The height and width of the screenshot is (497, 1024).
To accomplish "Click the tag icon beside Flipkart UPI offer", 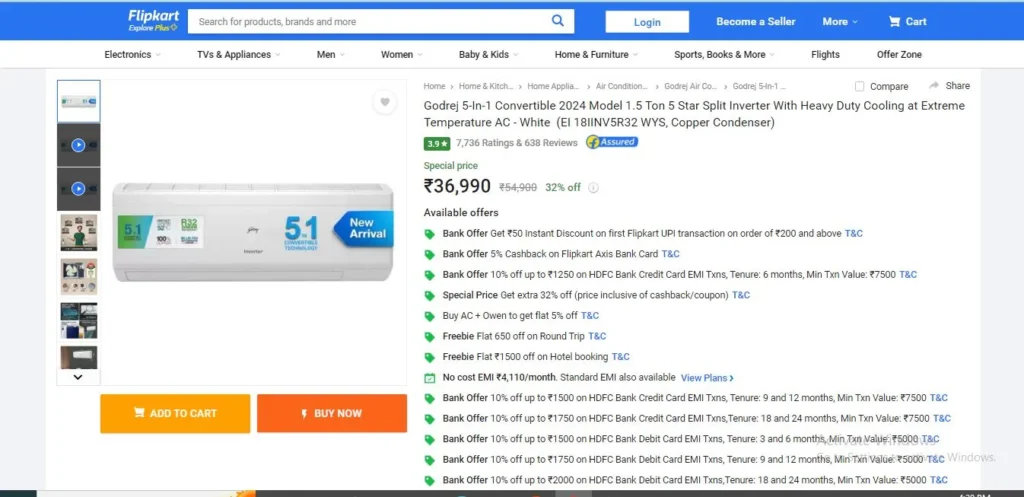I will (x=429, y=234).
